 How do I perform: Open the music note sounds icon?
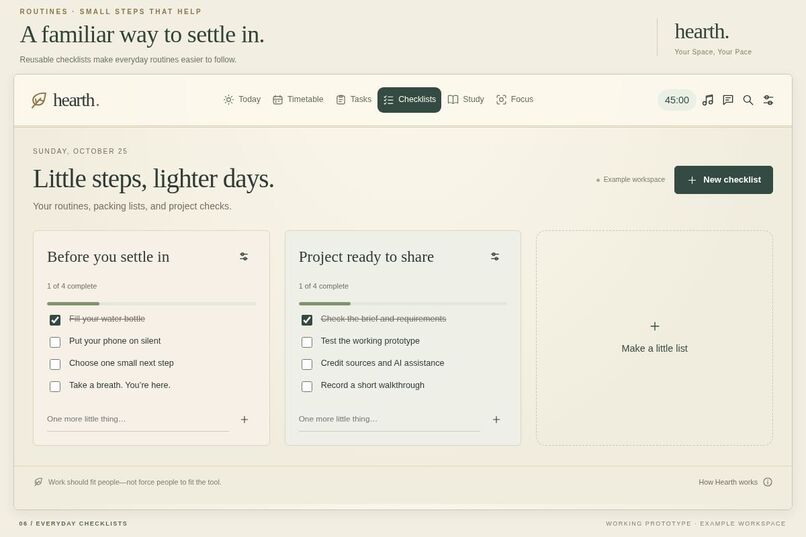pyautogui.click(x=708, y=100)
